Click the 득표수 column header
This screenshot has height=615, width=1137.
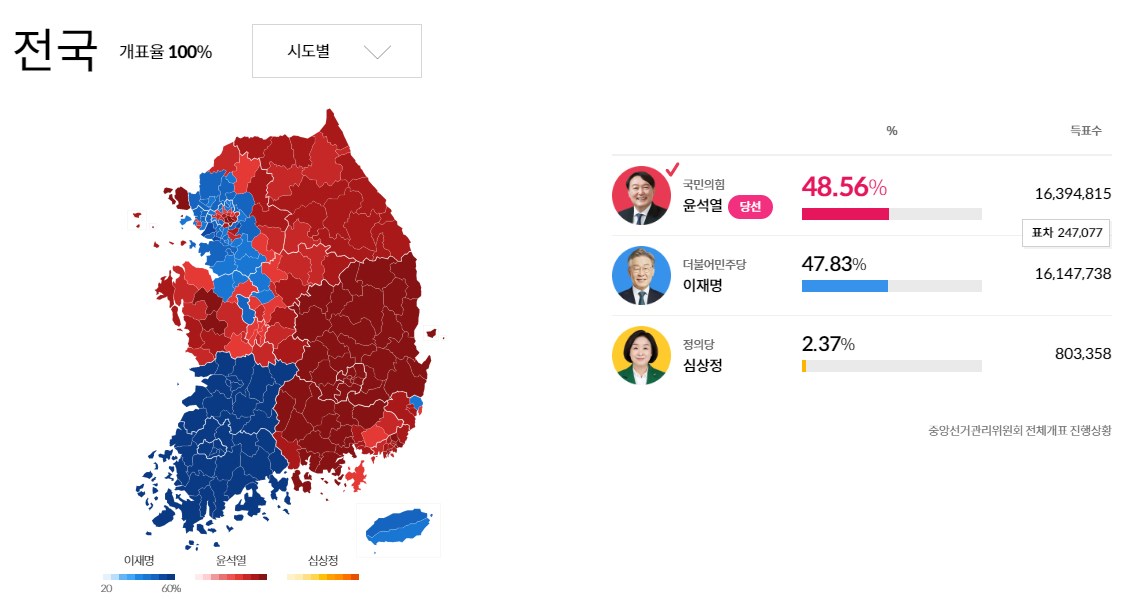coord(1085,131)
